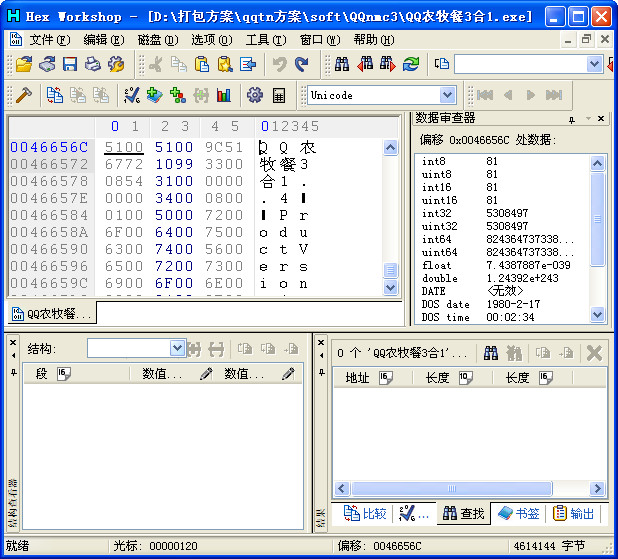Click the bar chart statistics icon

coord(224,95)
